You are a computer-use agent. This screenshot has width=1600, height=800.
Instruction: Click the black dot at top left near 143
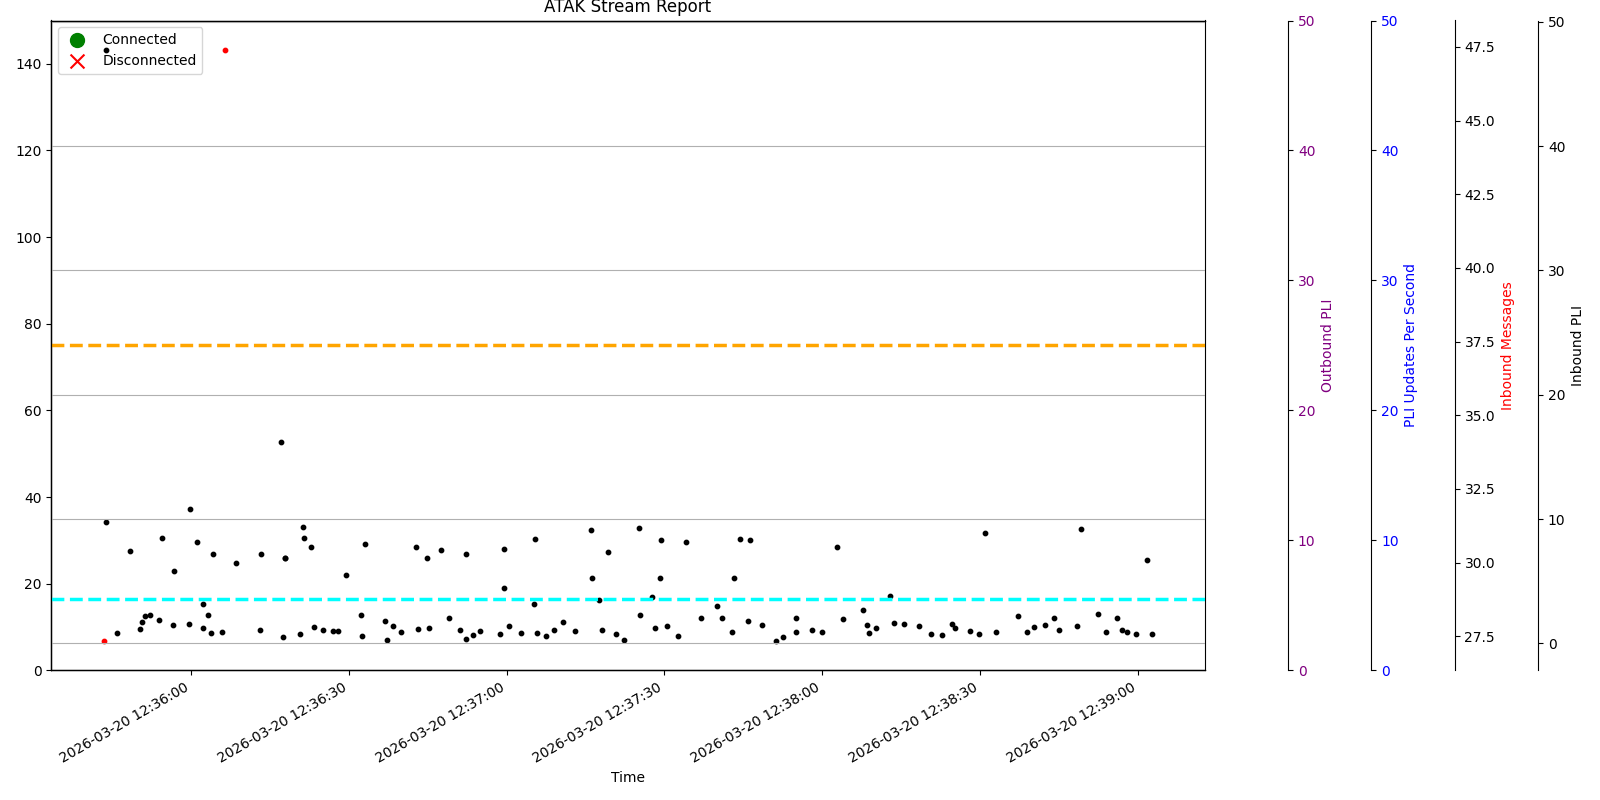click(x=107, y=50)
